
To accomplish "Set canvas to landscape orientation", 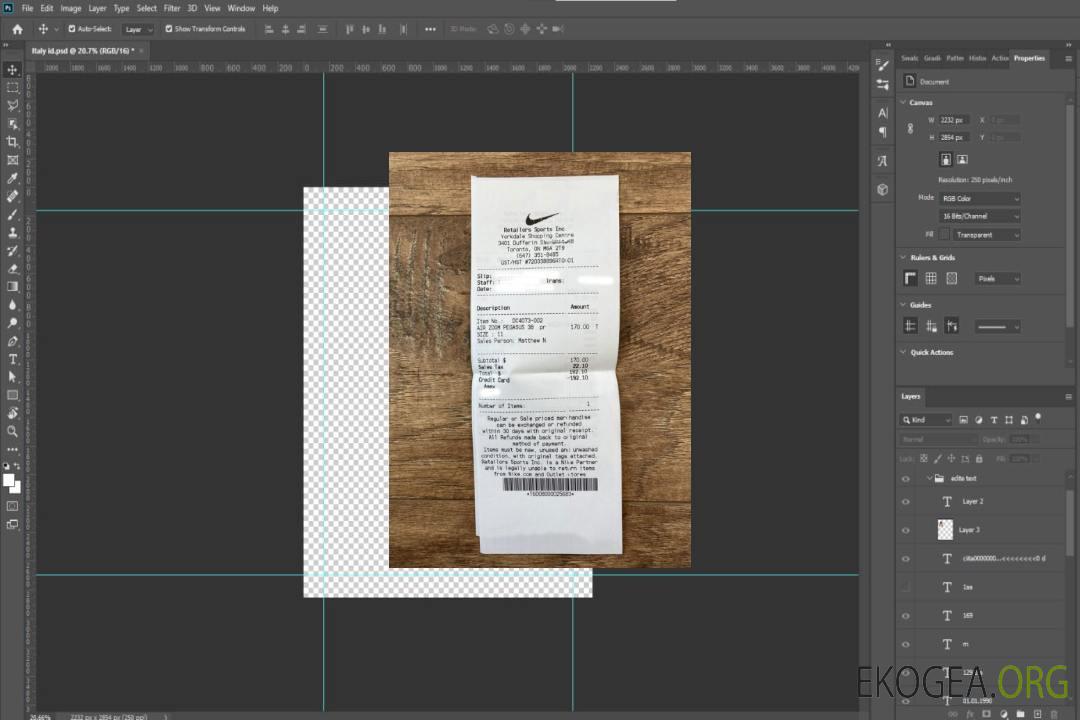I will click(x=962, y=160).
